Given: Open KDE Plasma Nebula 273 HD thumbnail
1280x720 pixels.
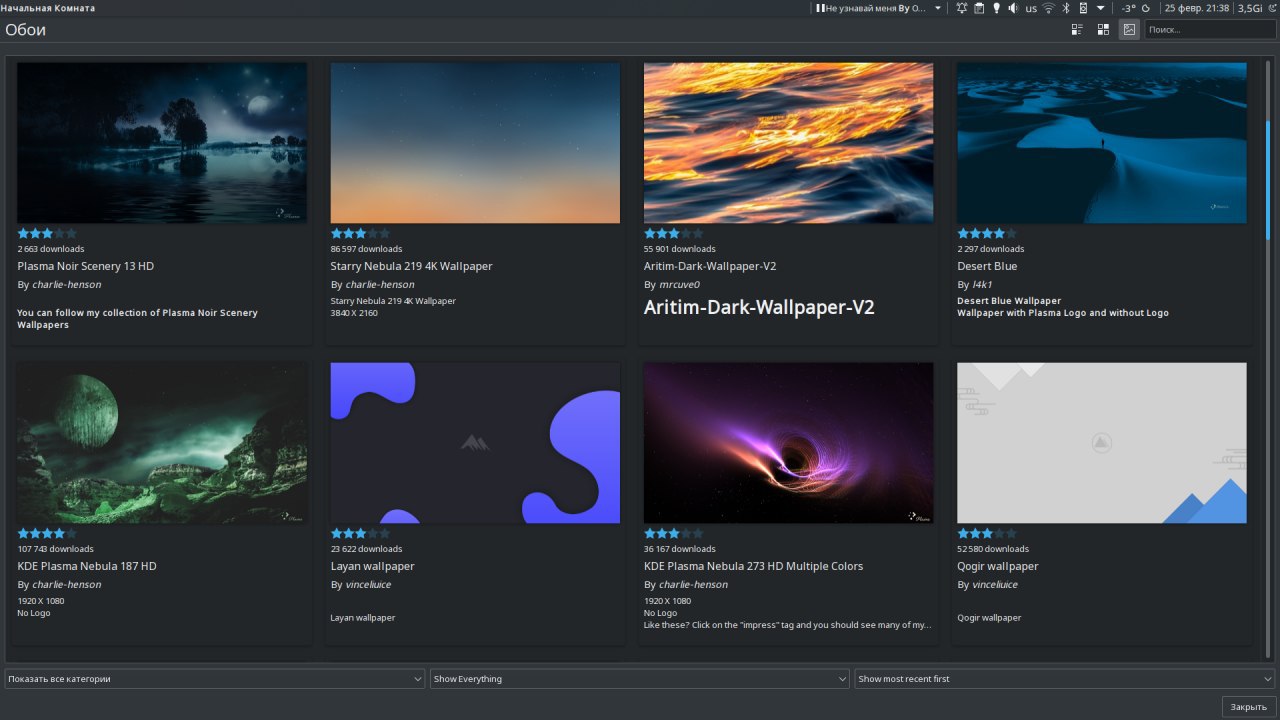Looking at the screenshot, I should pyautogui.click(x=788, y=443).
